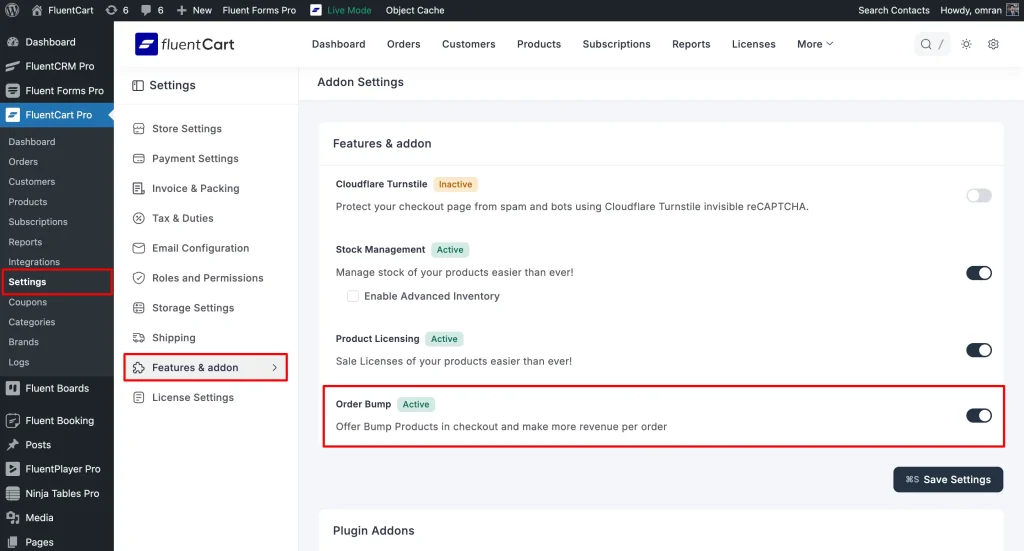Click the Order Bump Active badge

pos(415,404)
